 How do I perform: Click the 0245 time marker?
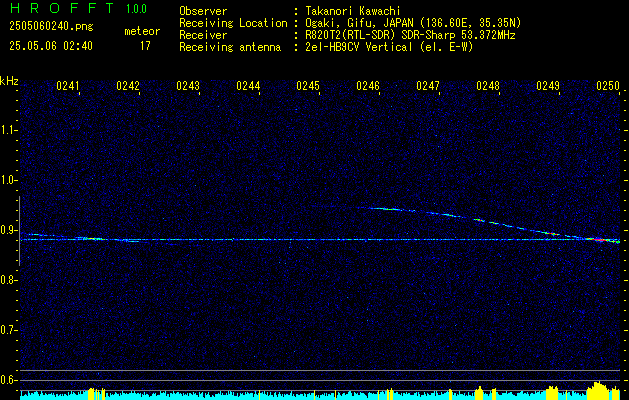point(308,85)
